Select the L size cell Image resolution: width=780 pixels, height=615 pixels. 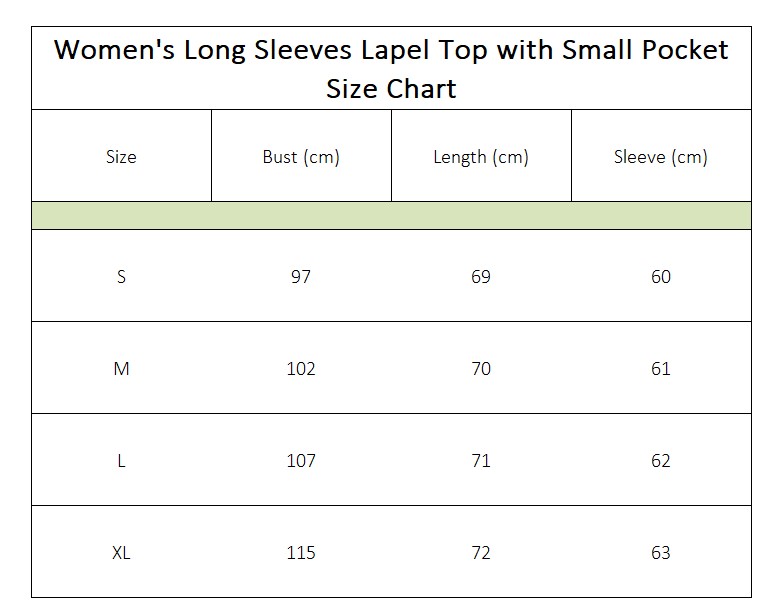pyautogui.click(x=121, y=461)
